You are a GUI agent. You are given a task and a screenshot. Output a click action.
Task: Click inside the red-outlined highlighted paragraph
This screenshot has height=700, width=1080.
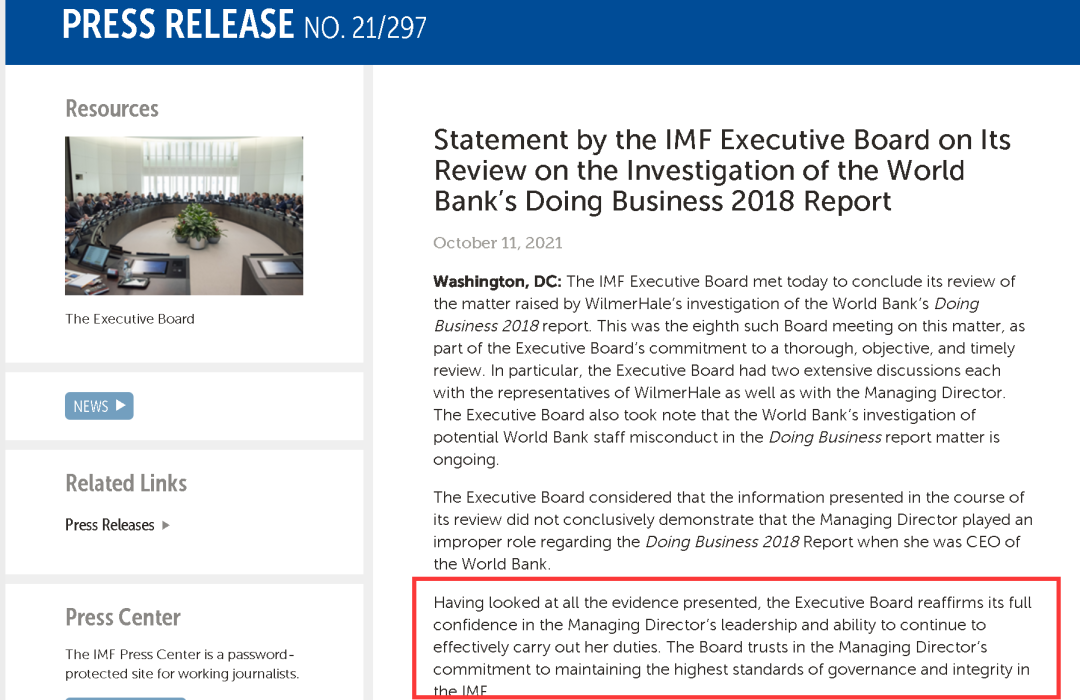click(732, 636)
